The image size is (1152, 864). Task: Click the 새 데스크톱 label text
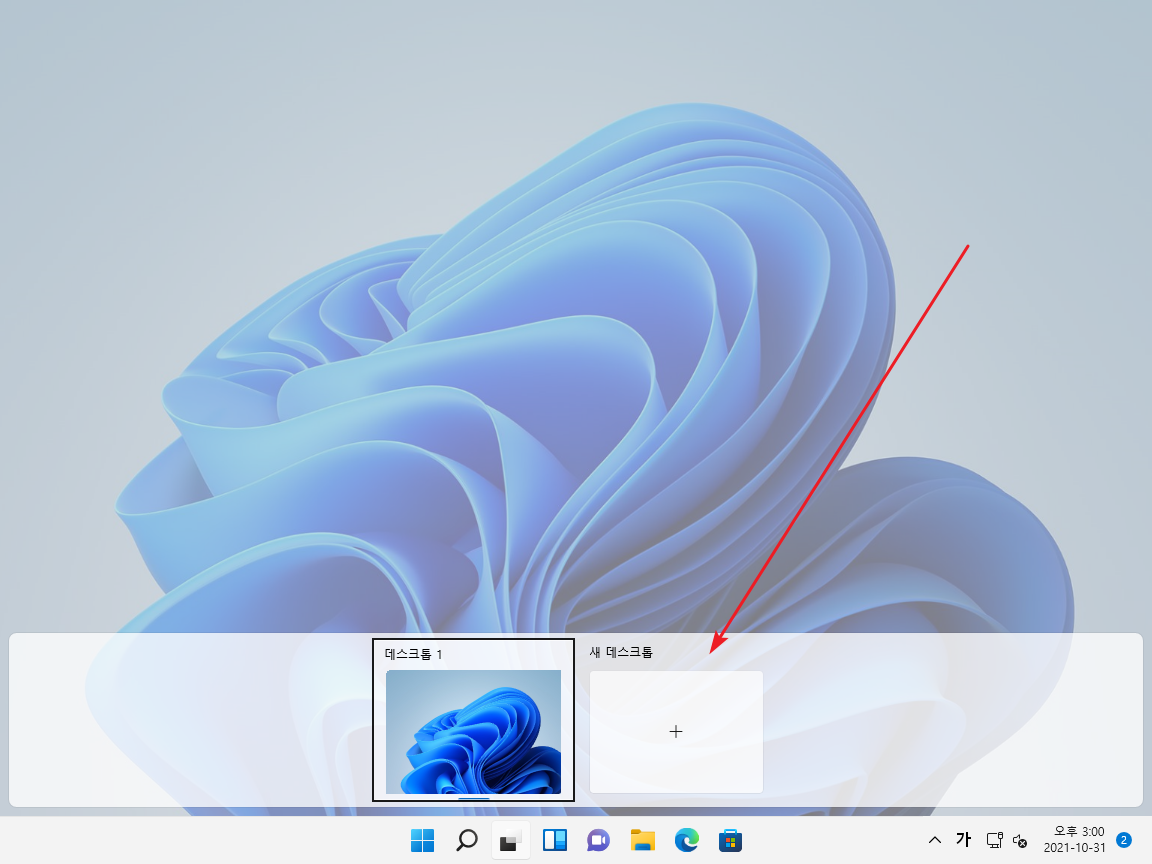pyautogui.click(x=621, y=652)
